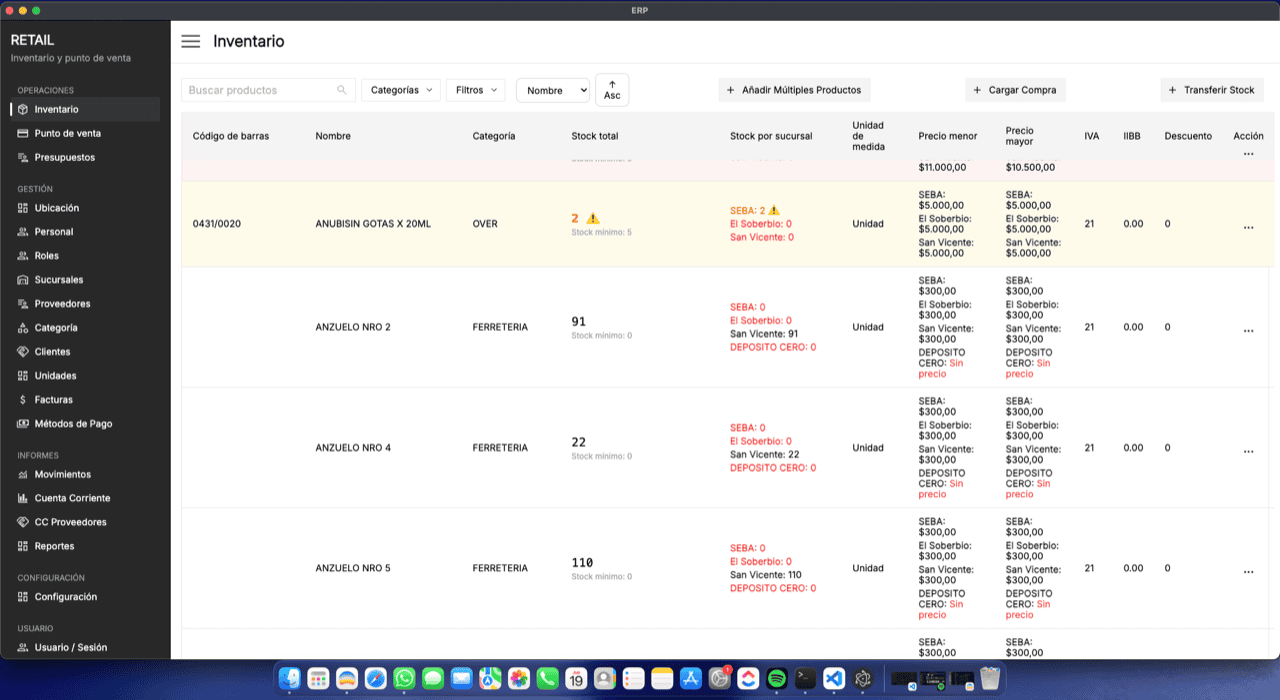Open actions menu for ANZUELO NRO 5
Viewport: 1280px width, 700px height.
click(x=1248, y=572)
